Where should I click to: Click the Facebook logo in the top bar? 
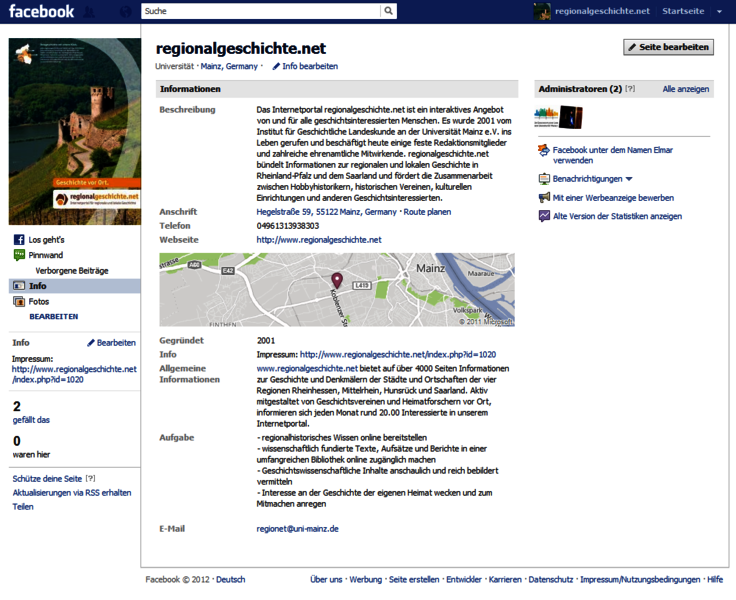coord(41,11)
